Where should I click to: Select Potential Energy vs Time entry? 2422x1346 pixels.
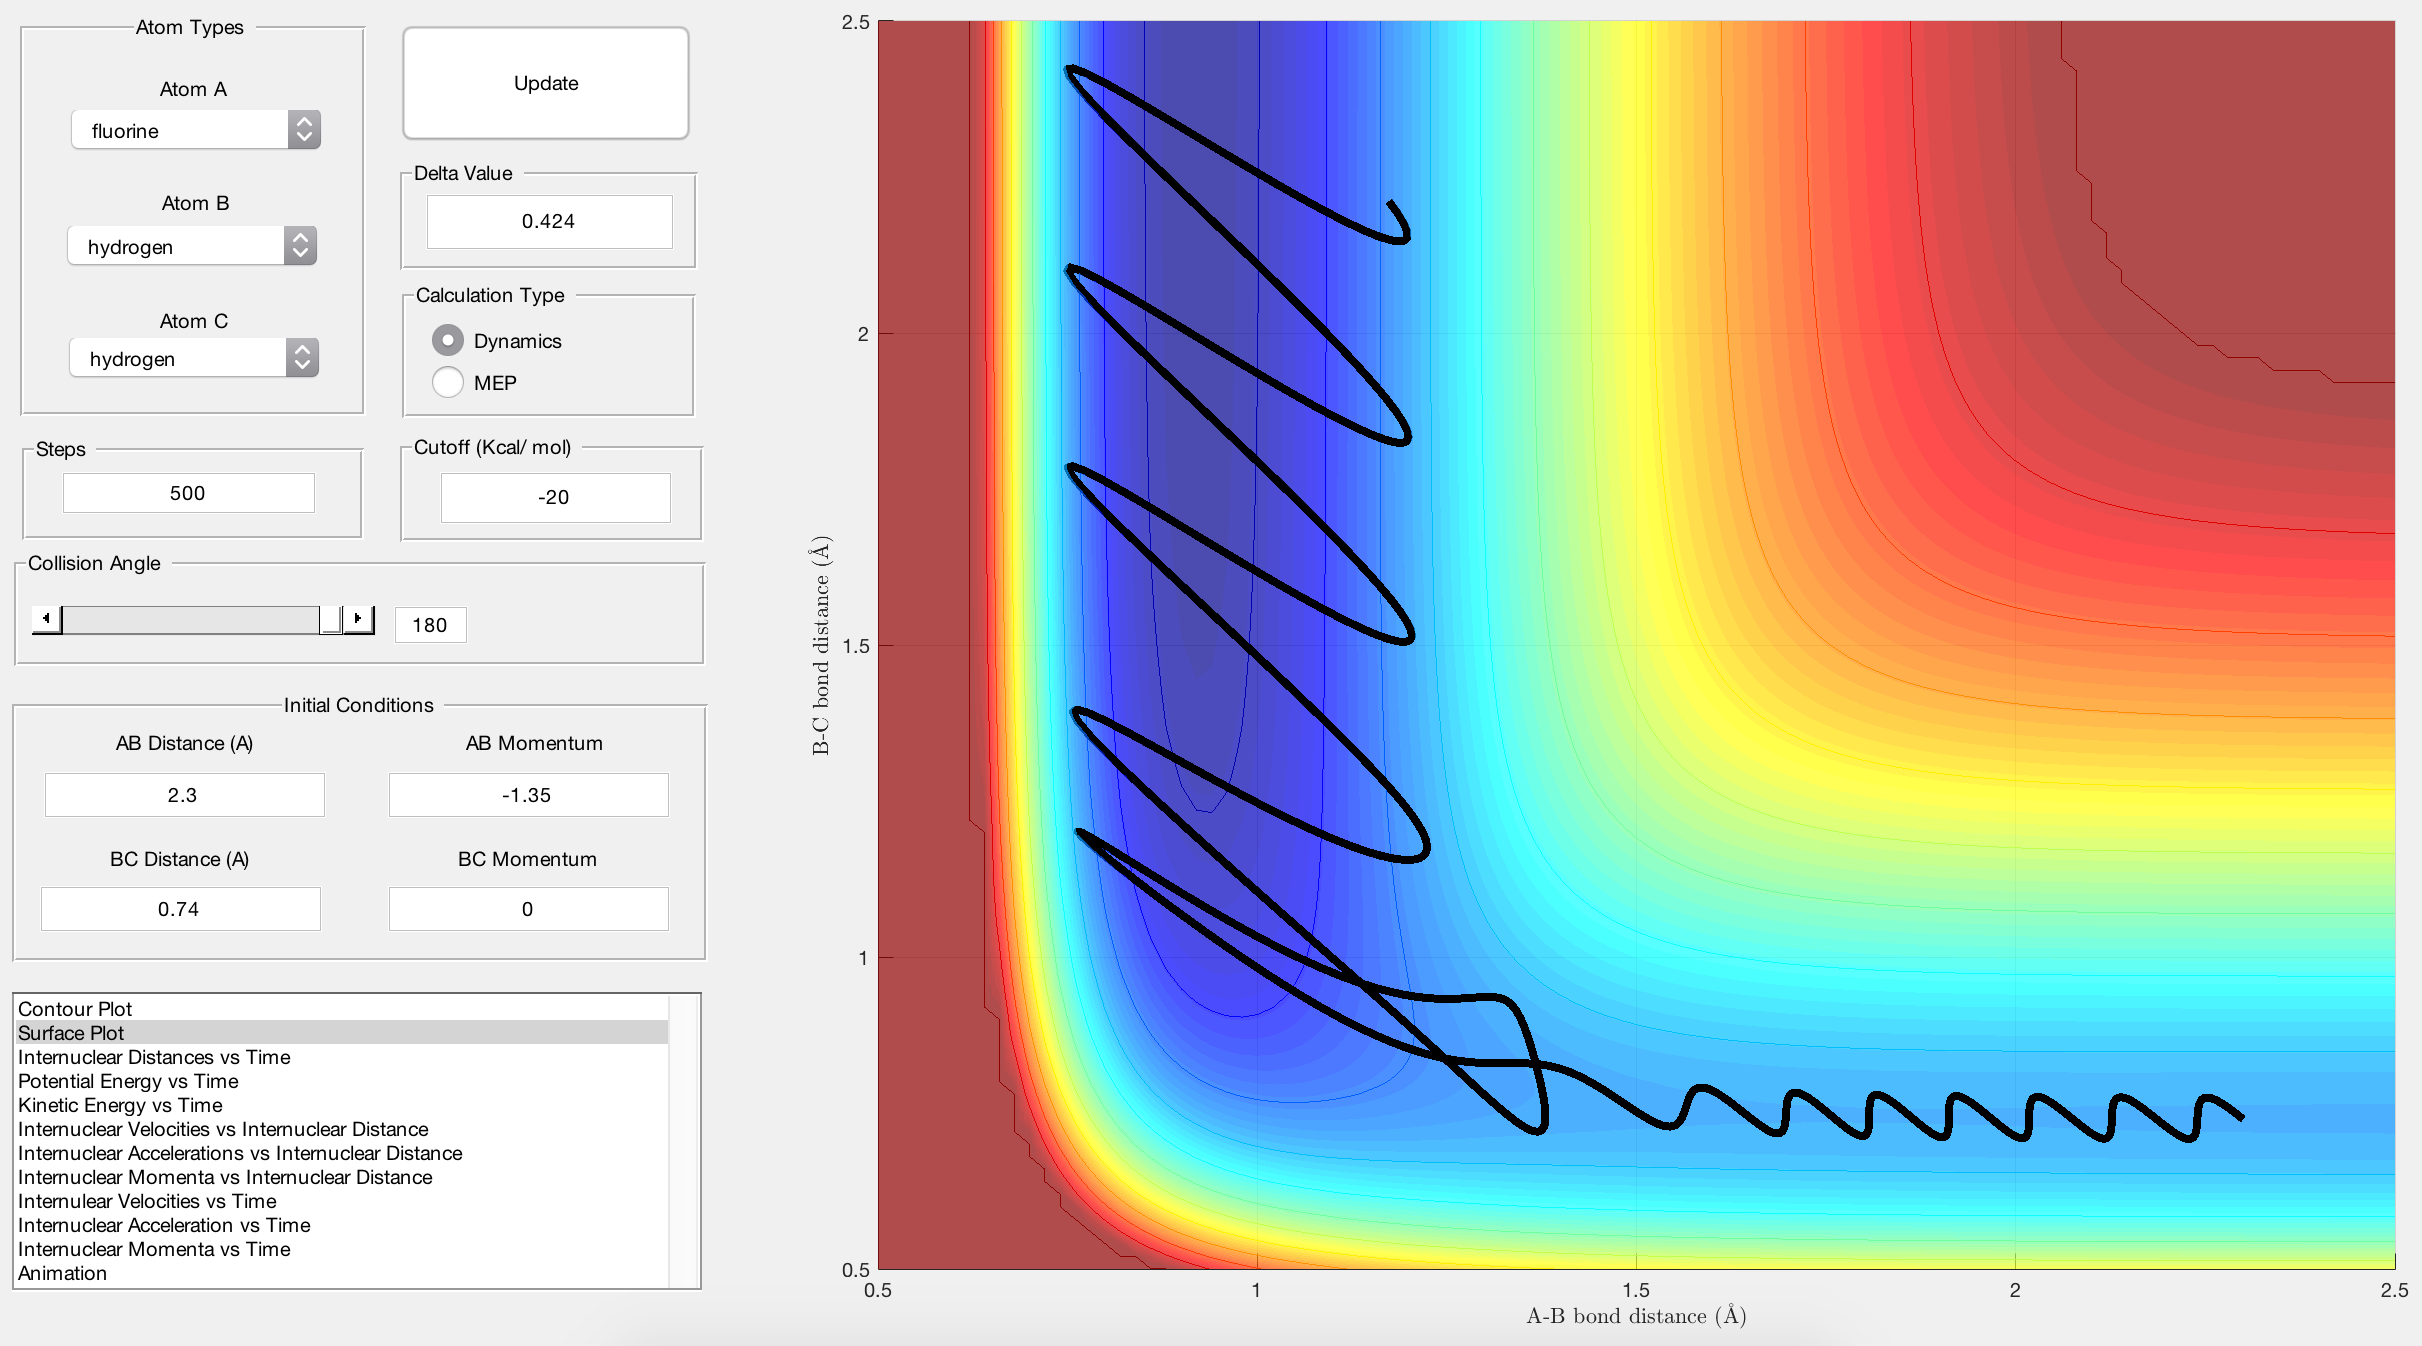point(128,1081)
